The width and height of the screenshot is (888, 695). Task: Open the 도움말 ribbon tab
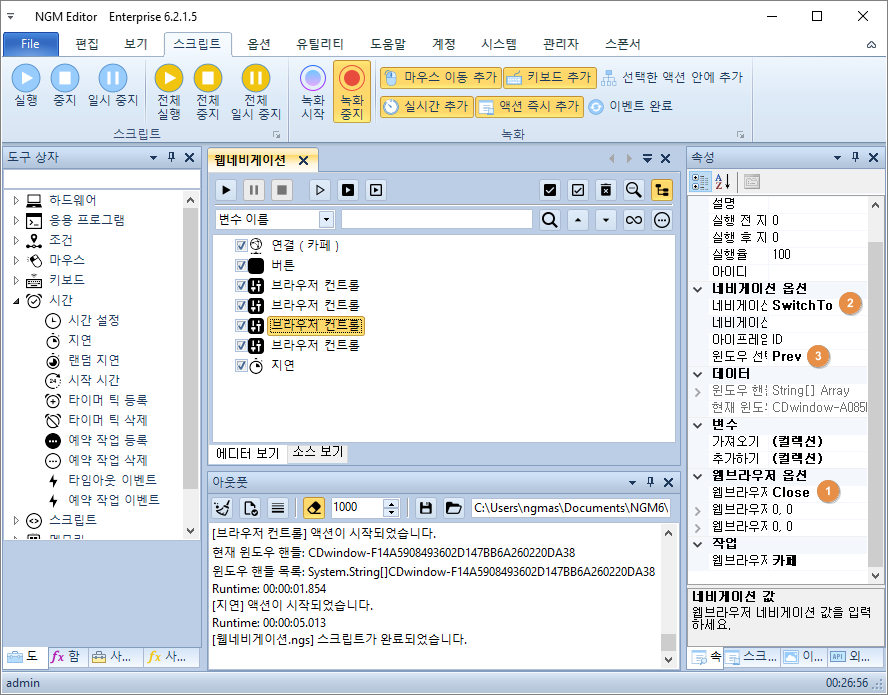coord(388,44)
